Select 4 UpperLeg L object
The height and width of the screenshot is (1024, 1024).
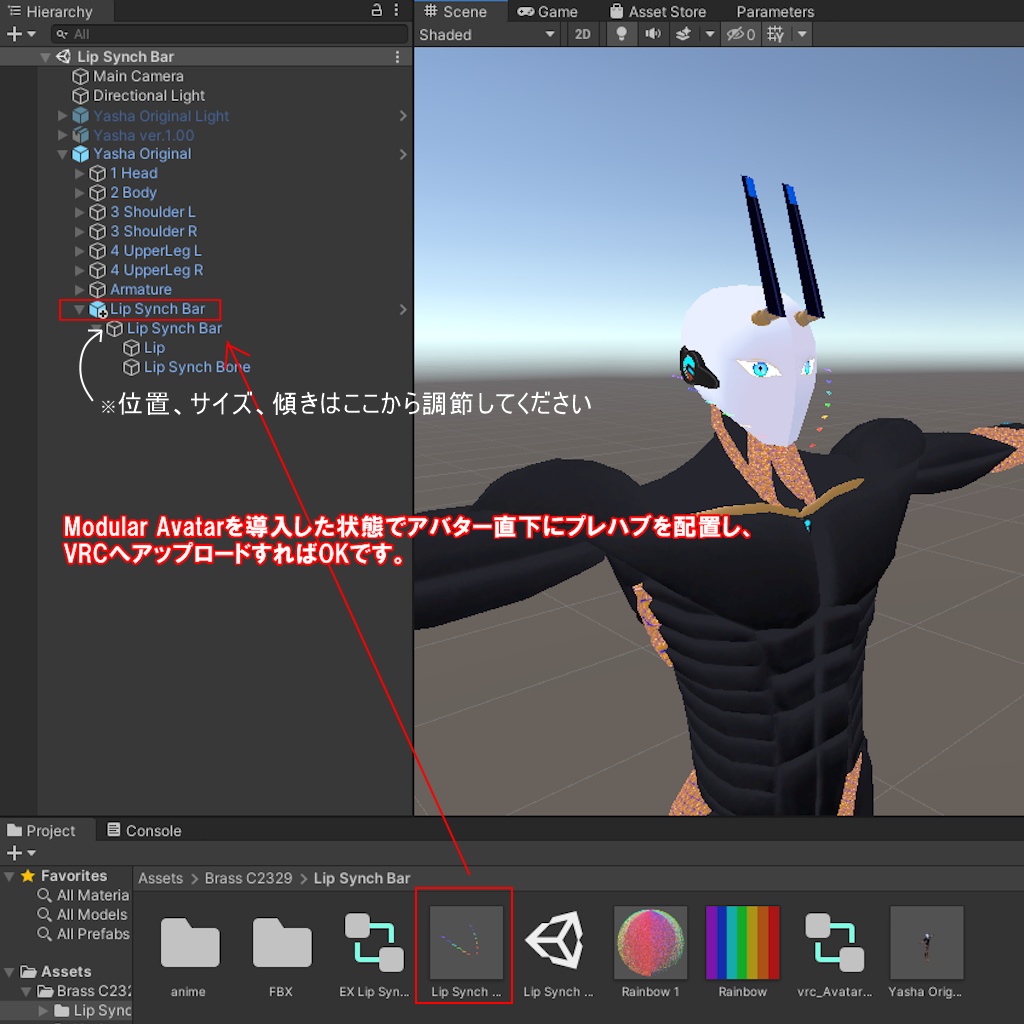pos(155,251)
